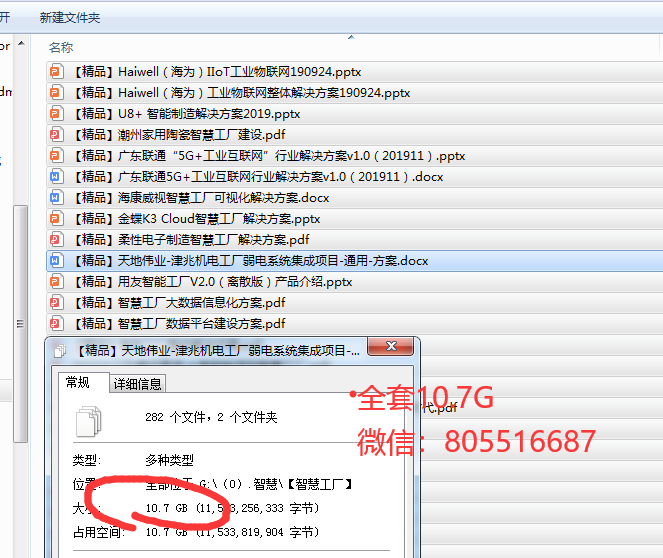Viewport: 663px width, 558px height.
Task: Click the U8+ 智能制造解决方案2019.pptx icon
Action: click(x=56, y=114)
